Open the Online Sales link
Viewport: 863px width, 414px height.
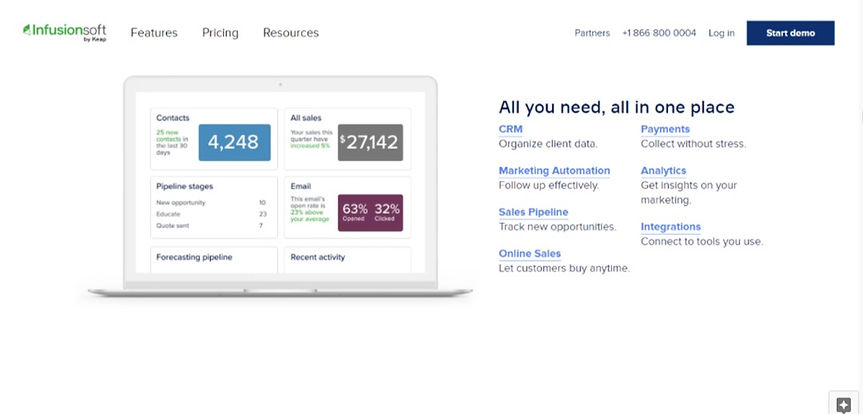[529, 254]
